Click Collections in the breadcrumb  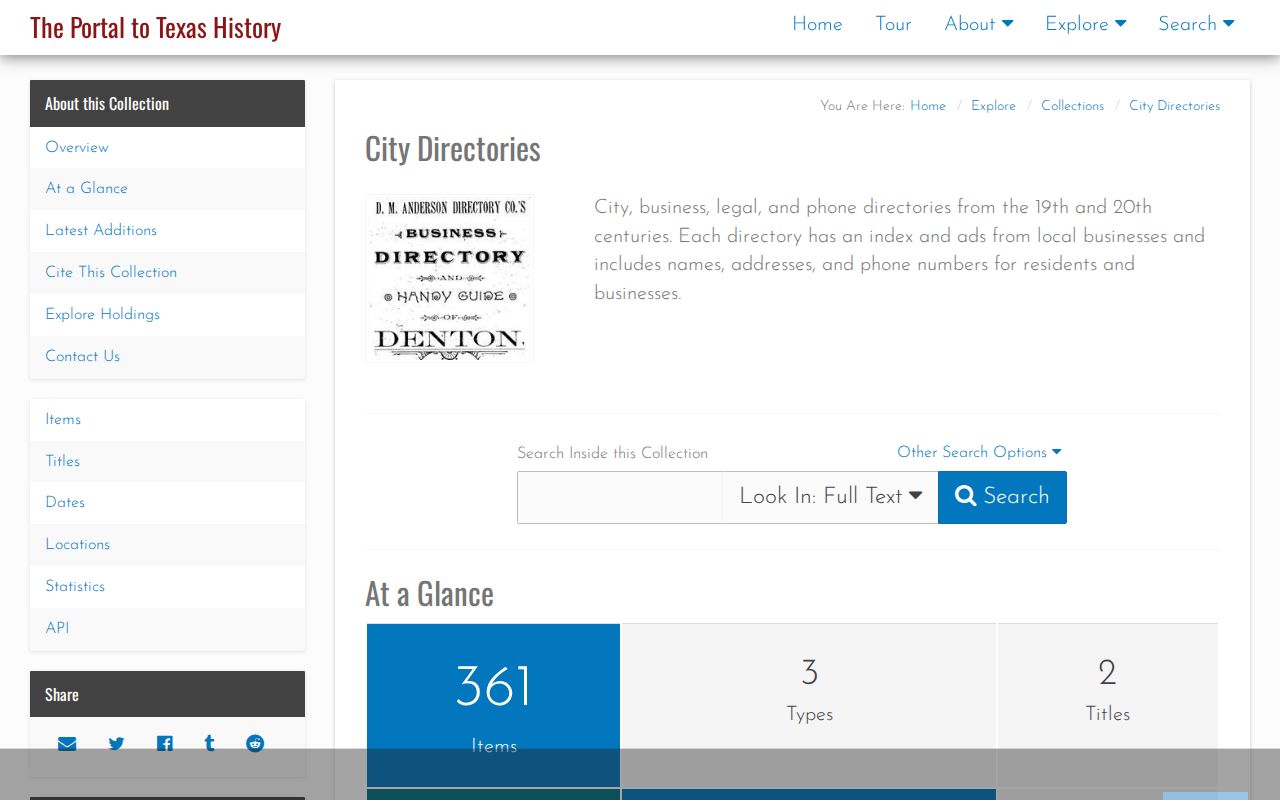pyautogui.click(x=1072, y=106)
